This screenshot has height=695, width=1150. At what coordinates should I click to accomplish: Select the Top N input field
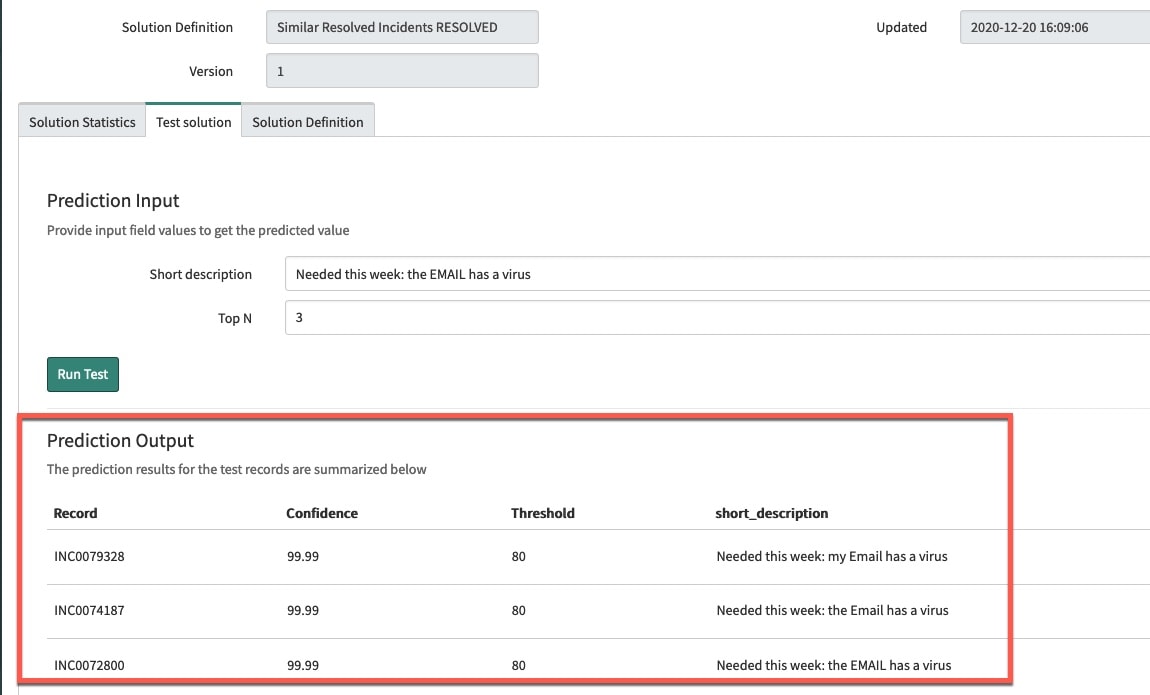tap(600, 317)
